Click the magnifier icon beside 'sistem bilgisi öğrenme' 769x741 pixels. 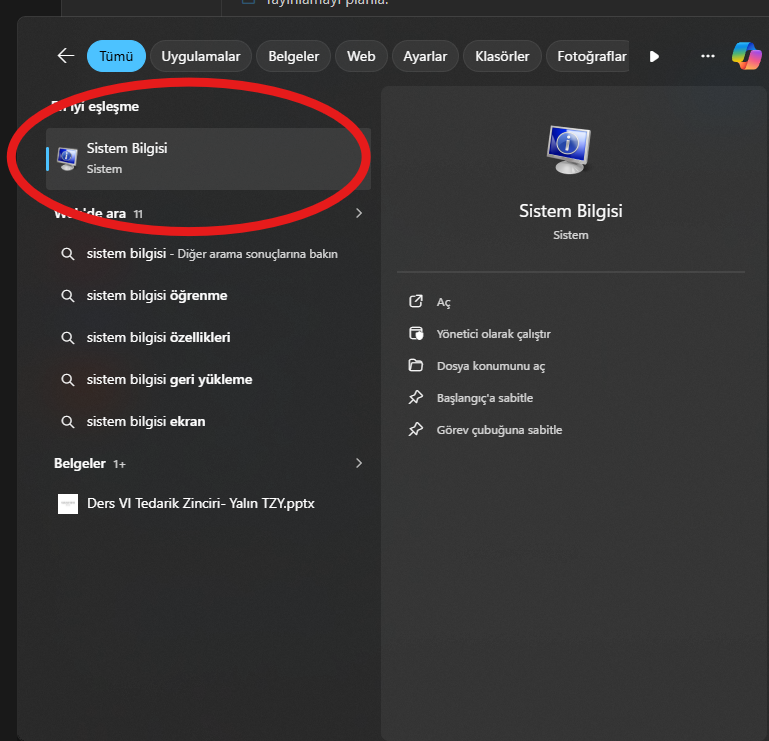click(x=68, y=296)
